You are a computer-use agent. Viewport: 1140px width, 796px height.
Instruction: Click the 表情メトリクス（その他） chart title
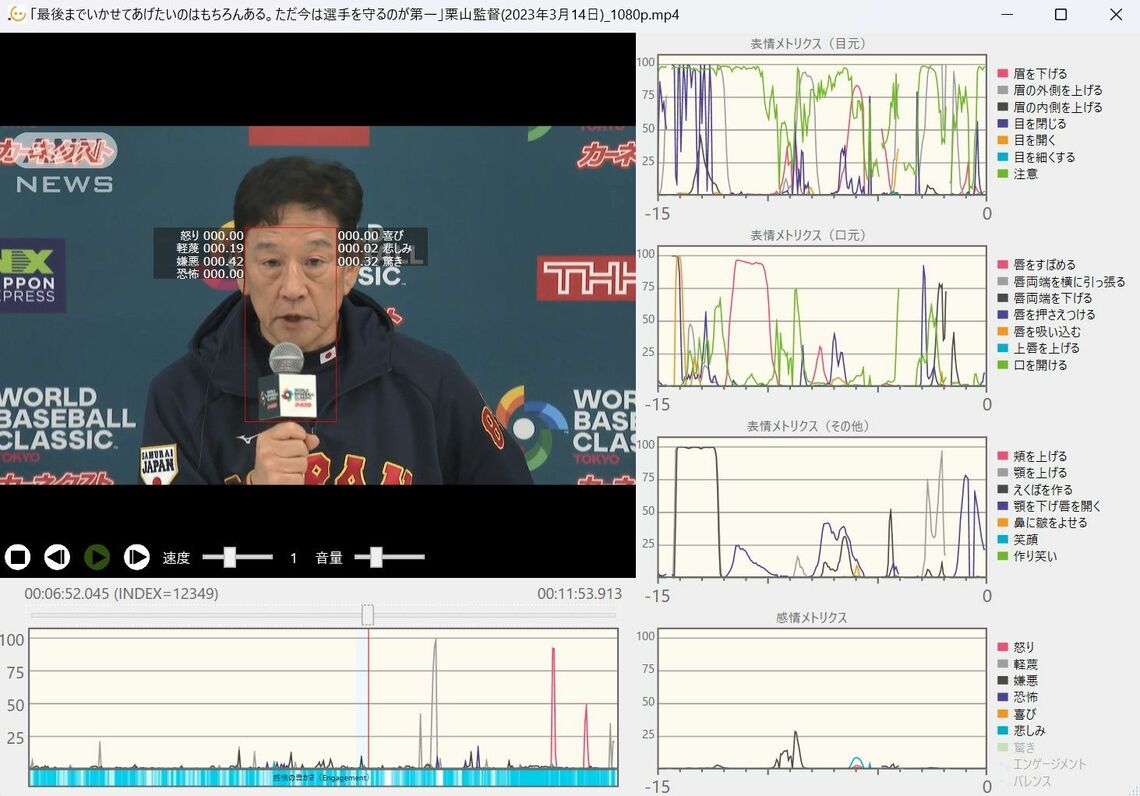808,426
